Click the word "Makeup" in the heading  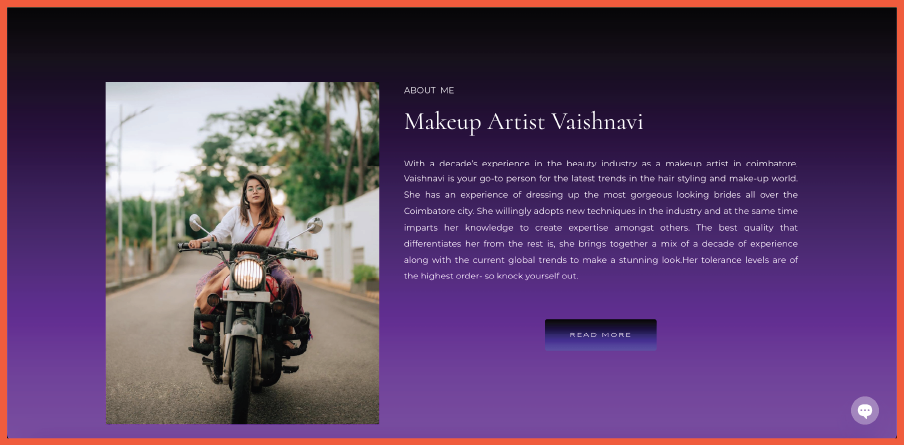point(442,122)
